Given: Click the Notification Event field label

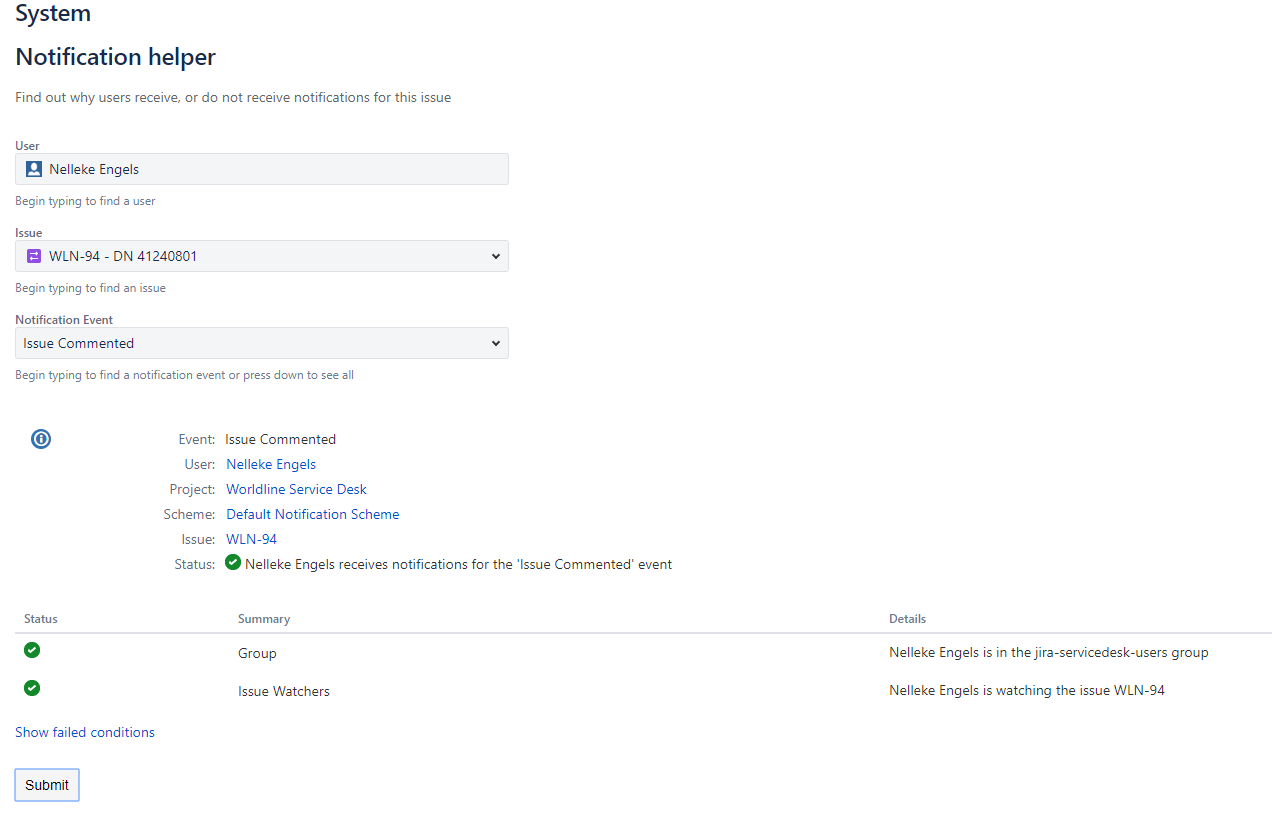Looking at the screenshot, I should [x=64, y=320].
